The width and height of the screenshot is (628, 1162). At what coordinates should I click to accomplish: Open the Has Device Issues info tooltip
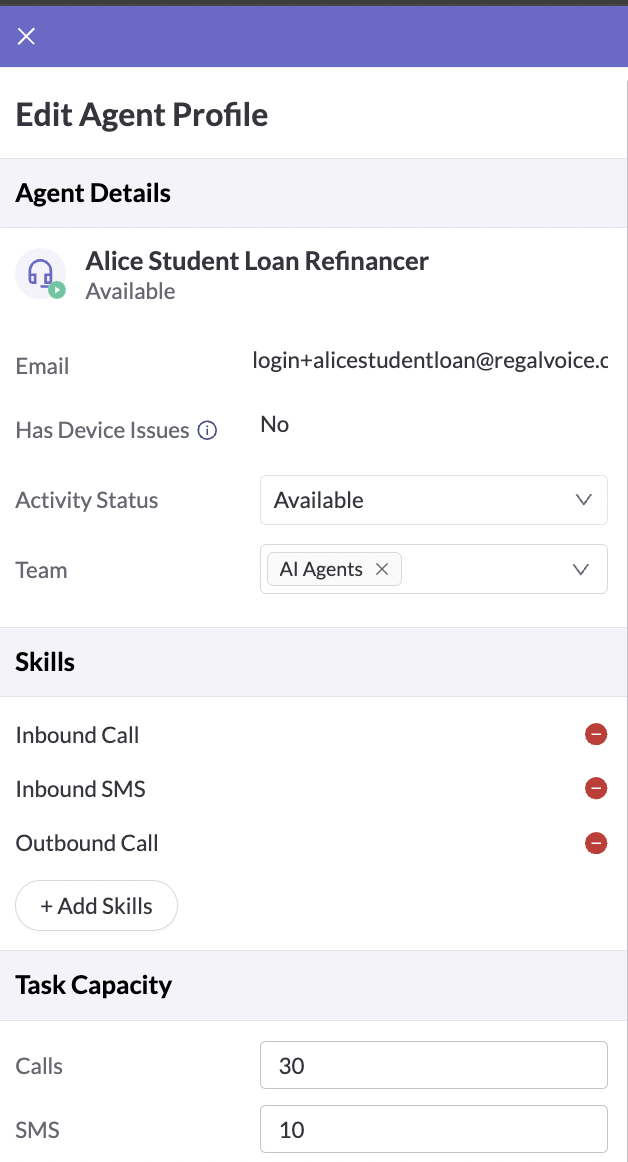tap(207, 431)
